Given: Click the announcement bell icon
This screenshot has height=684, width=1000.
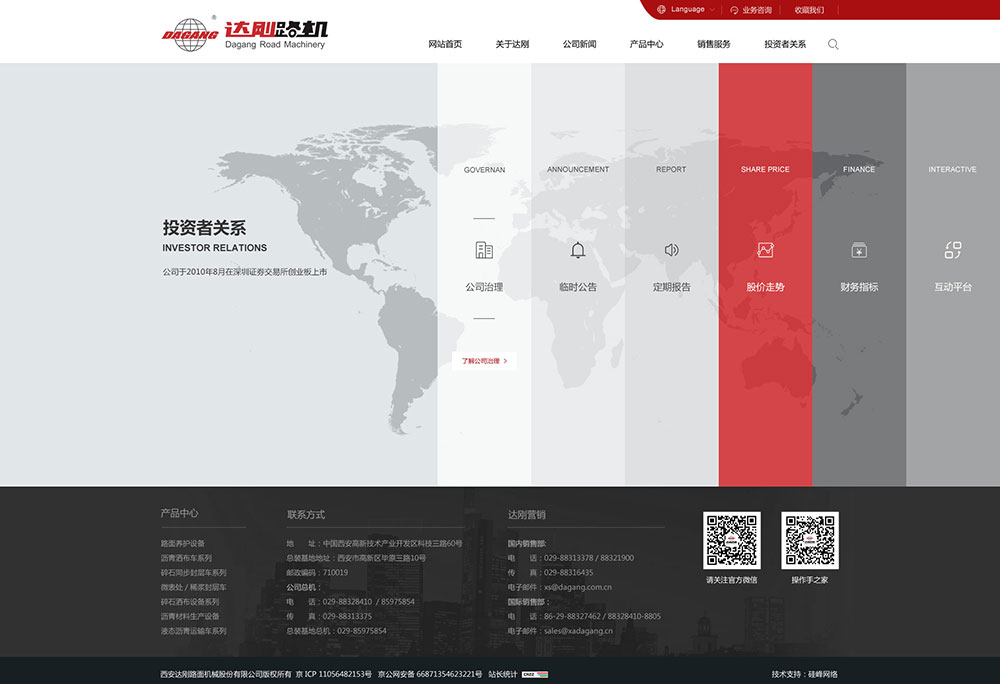Looking at the screenshot, I should (x=578, y=250).
